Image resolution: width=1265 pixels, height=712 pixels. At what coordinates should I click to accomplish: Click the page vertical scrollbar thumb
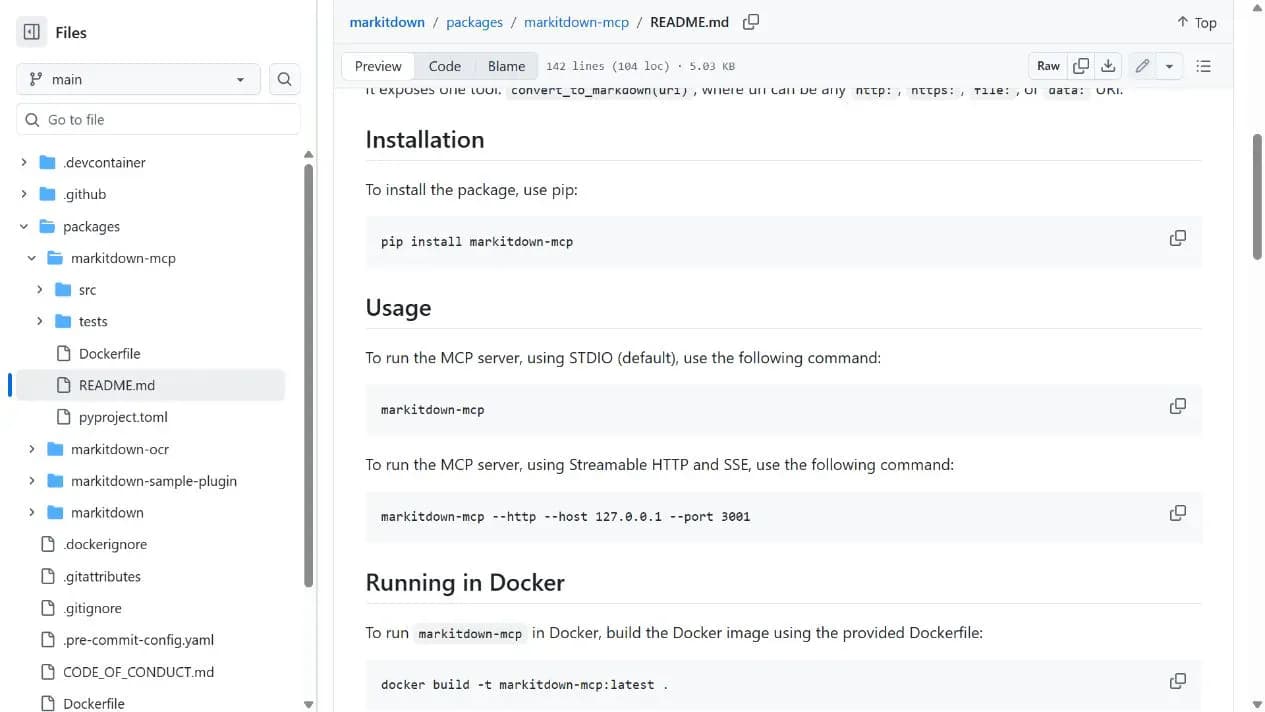1257,196
